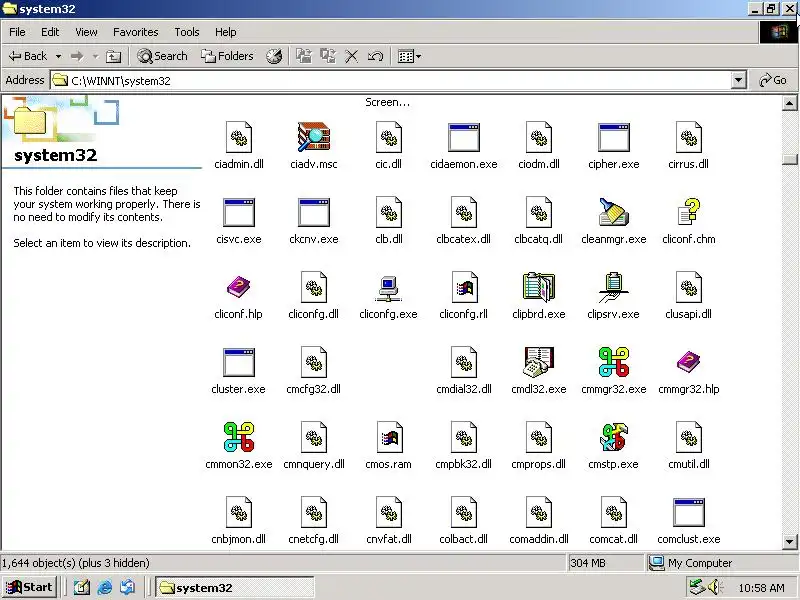Select the cluster.exe program icon
This screenshot has width=800, height=600.
pyautogui.click(x=239, y=362)
